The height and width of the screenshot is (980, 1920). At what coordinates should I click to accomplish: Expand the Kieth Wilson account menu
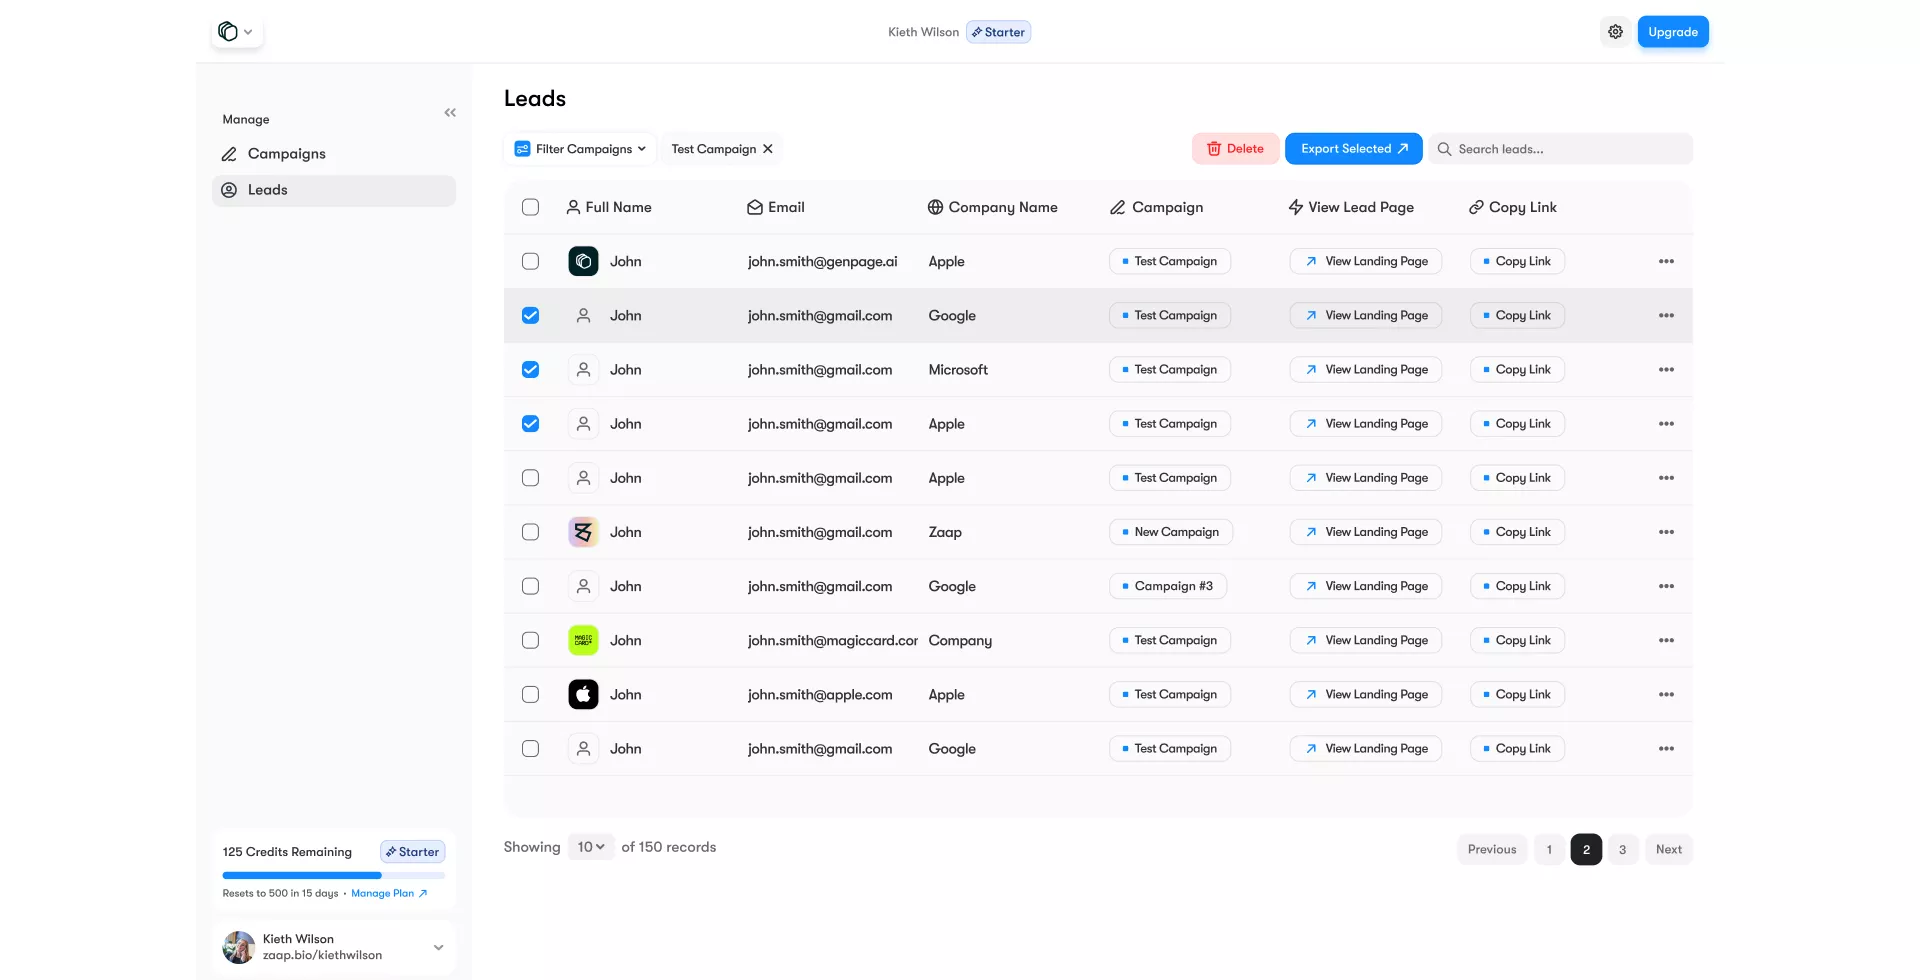[437, 947]
